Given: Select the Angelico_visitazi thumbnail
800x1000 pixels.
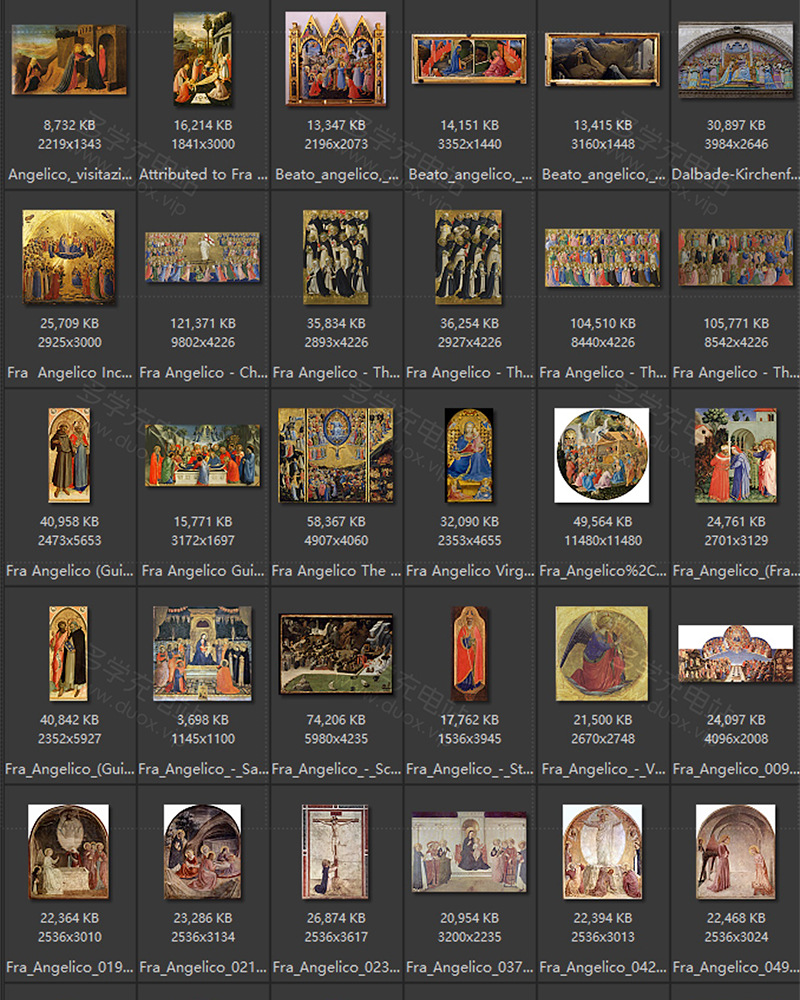Looking at the screenshot, I should 69,59.
